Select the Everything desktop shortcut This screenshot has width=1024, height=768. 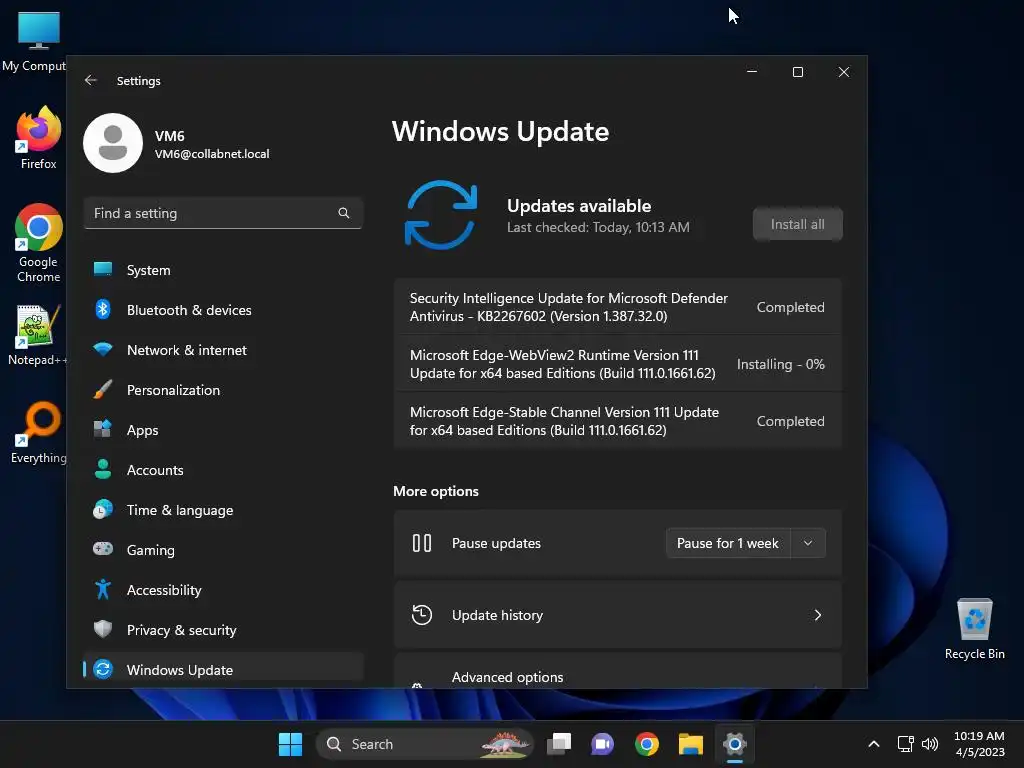[39, 433]
